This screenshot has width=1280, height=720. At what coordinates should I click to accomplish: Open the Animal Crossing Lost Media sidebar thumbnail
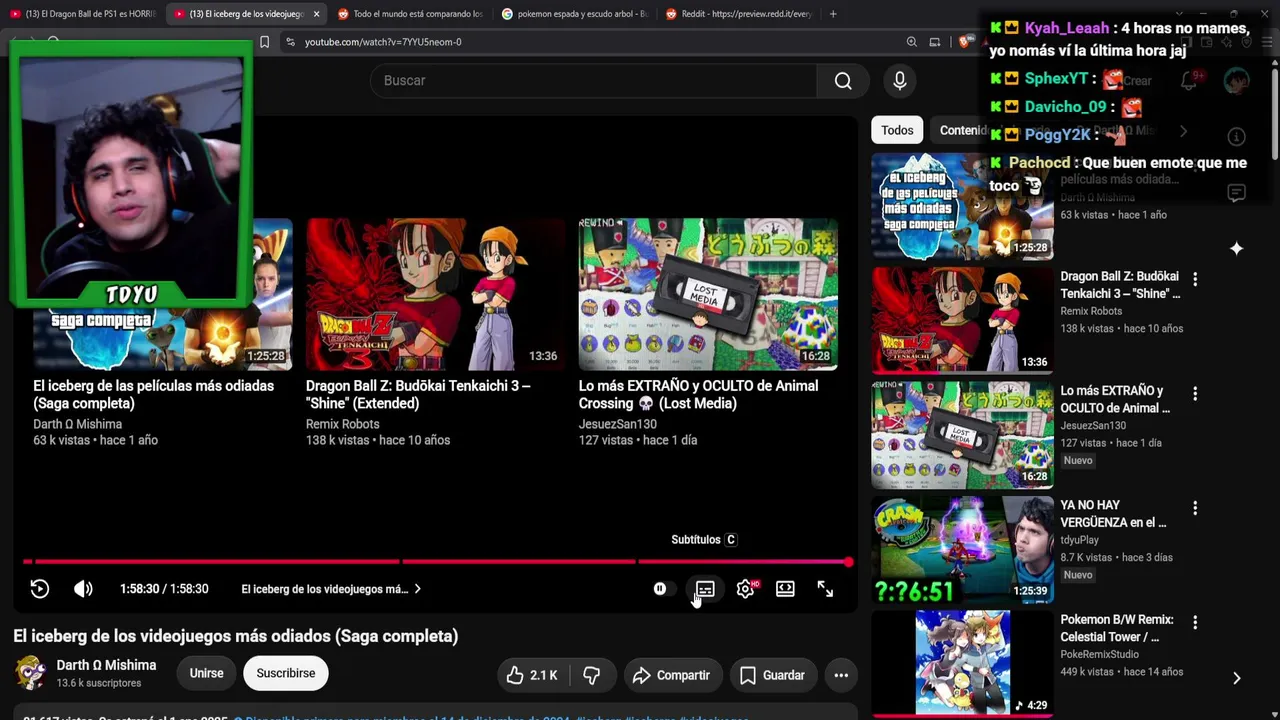pyautogui.click(x=962, y=435)
